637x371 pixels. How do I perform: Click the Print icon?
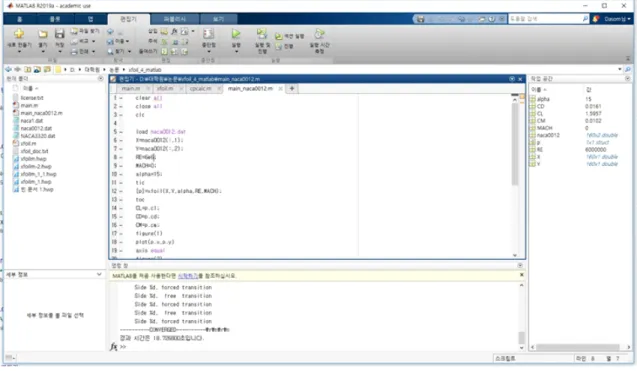(74, 52)
